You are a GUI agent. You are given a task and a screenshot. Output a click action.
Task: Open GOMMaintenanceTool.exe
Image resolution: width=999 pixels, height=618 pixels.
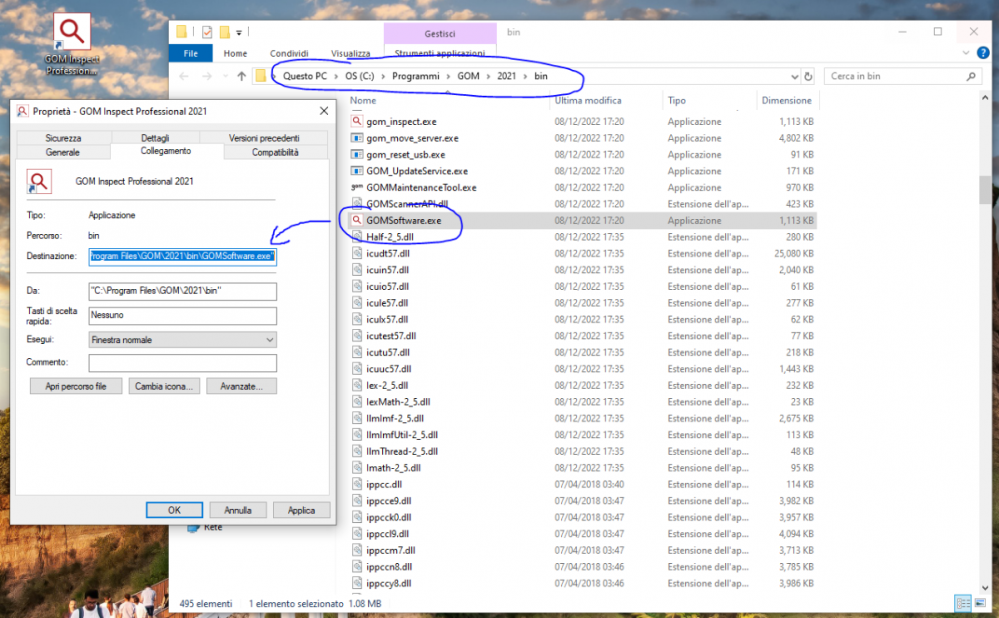(412, 187)
